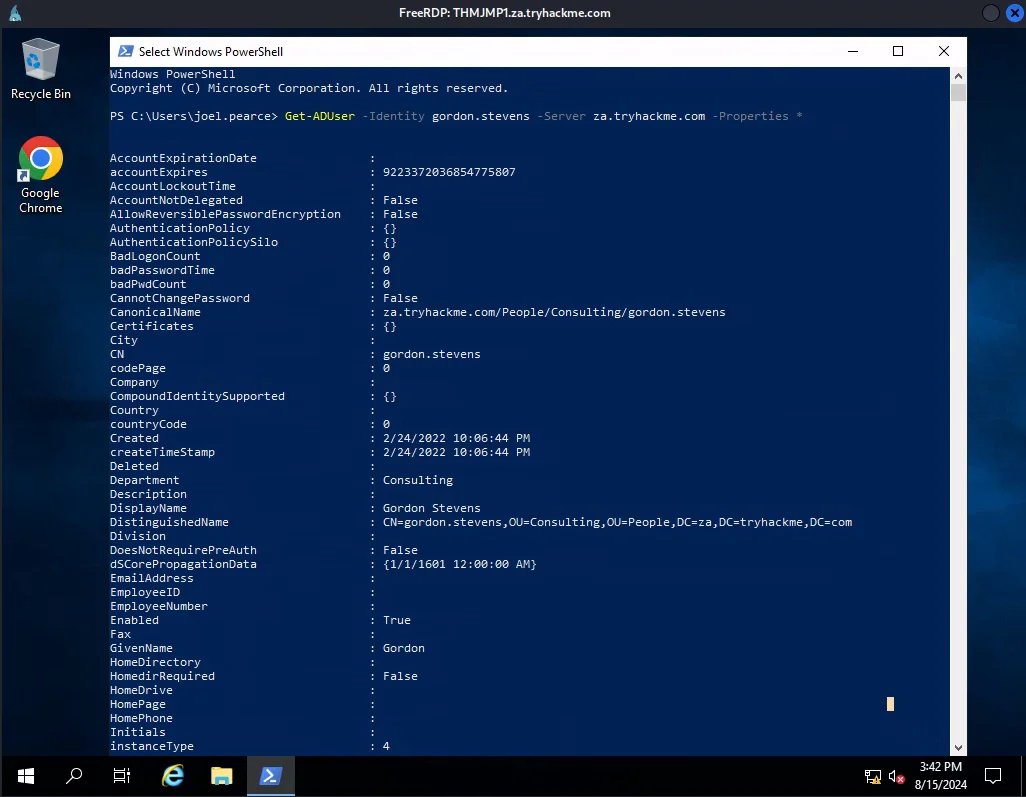Open taskbar search magnifier
This screenshot has height=797, width=1026.
pyautogui.click(x=74, y=776)
